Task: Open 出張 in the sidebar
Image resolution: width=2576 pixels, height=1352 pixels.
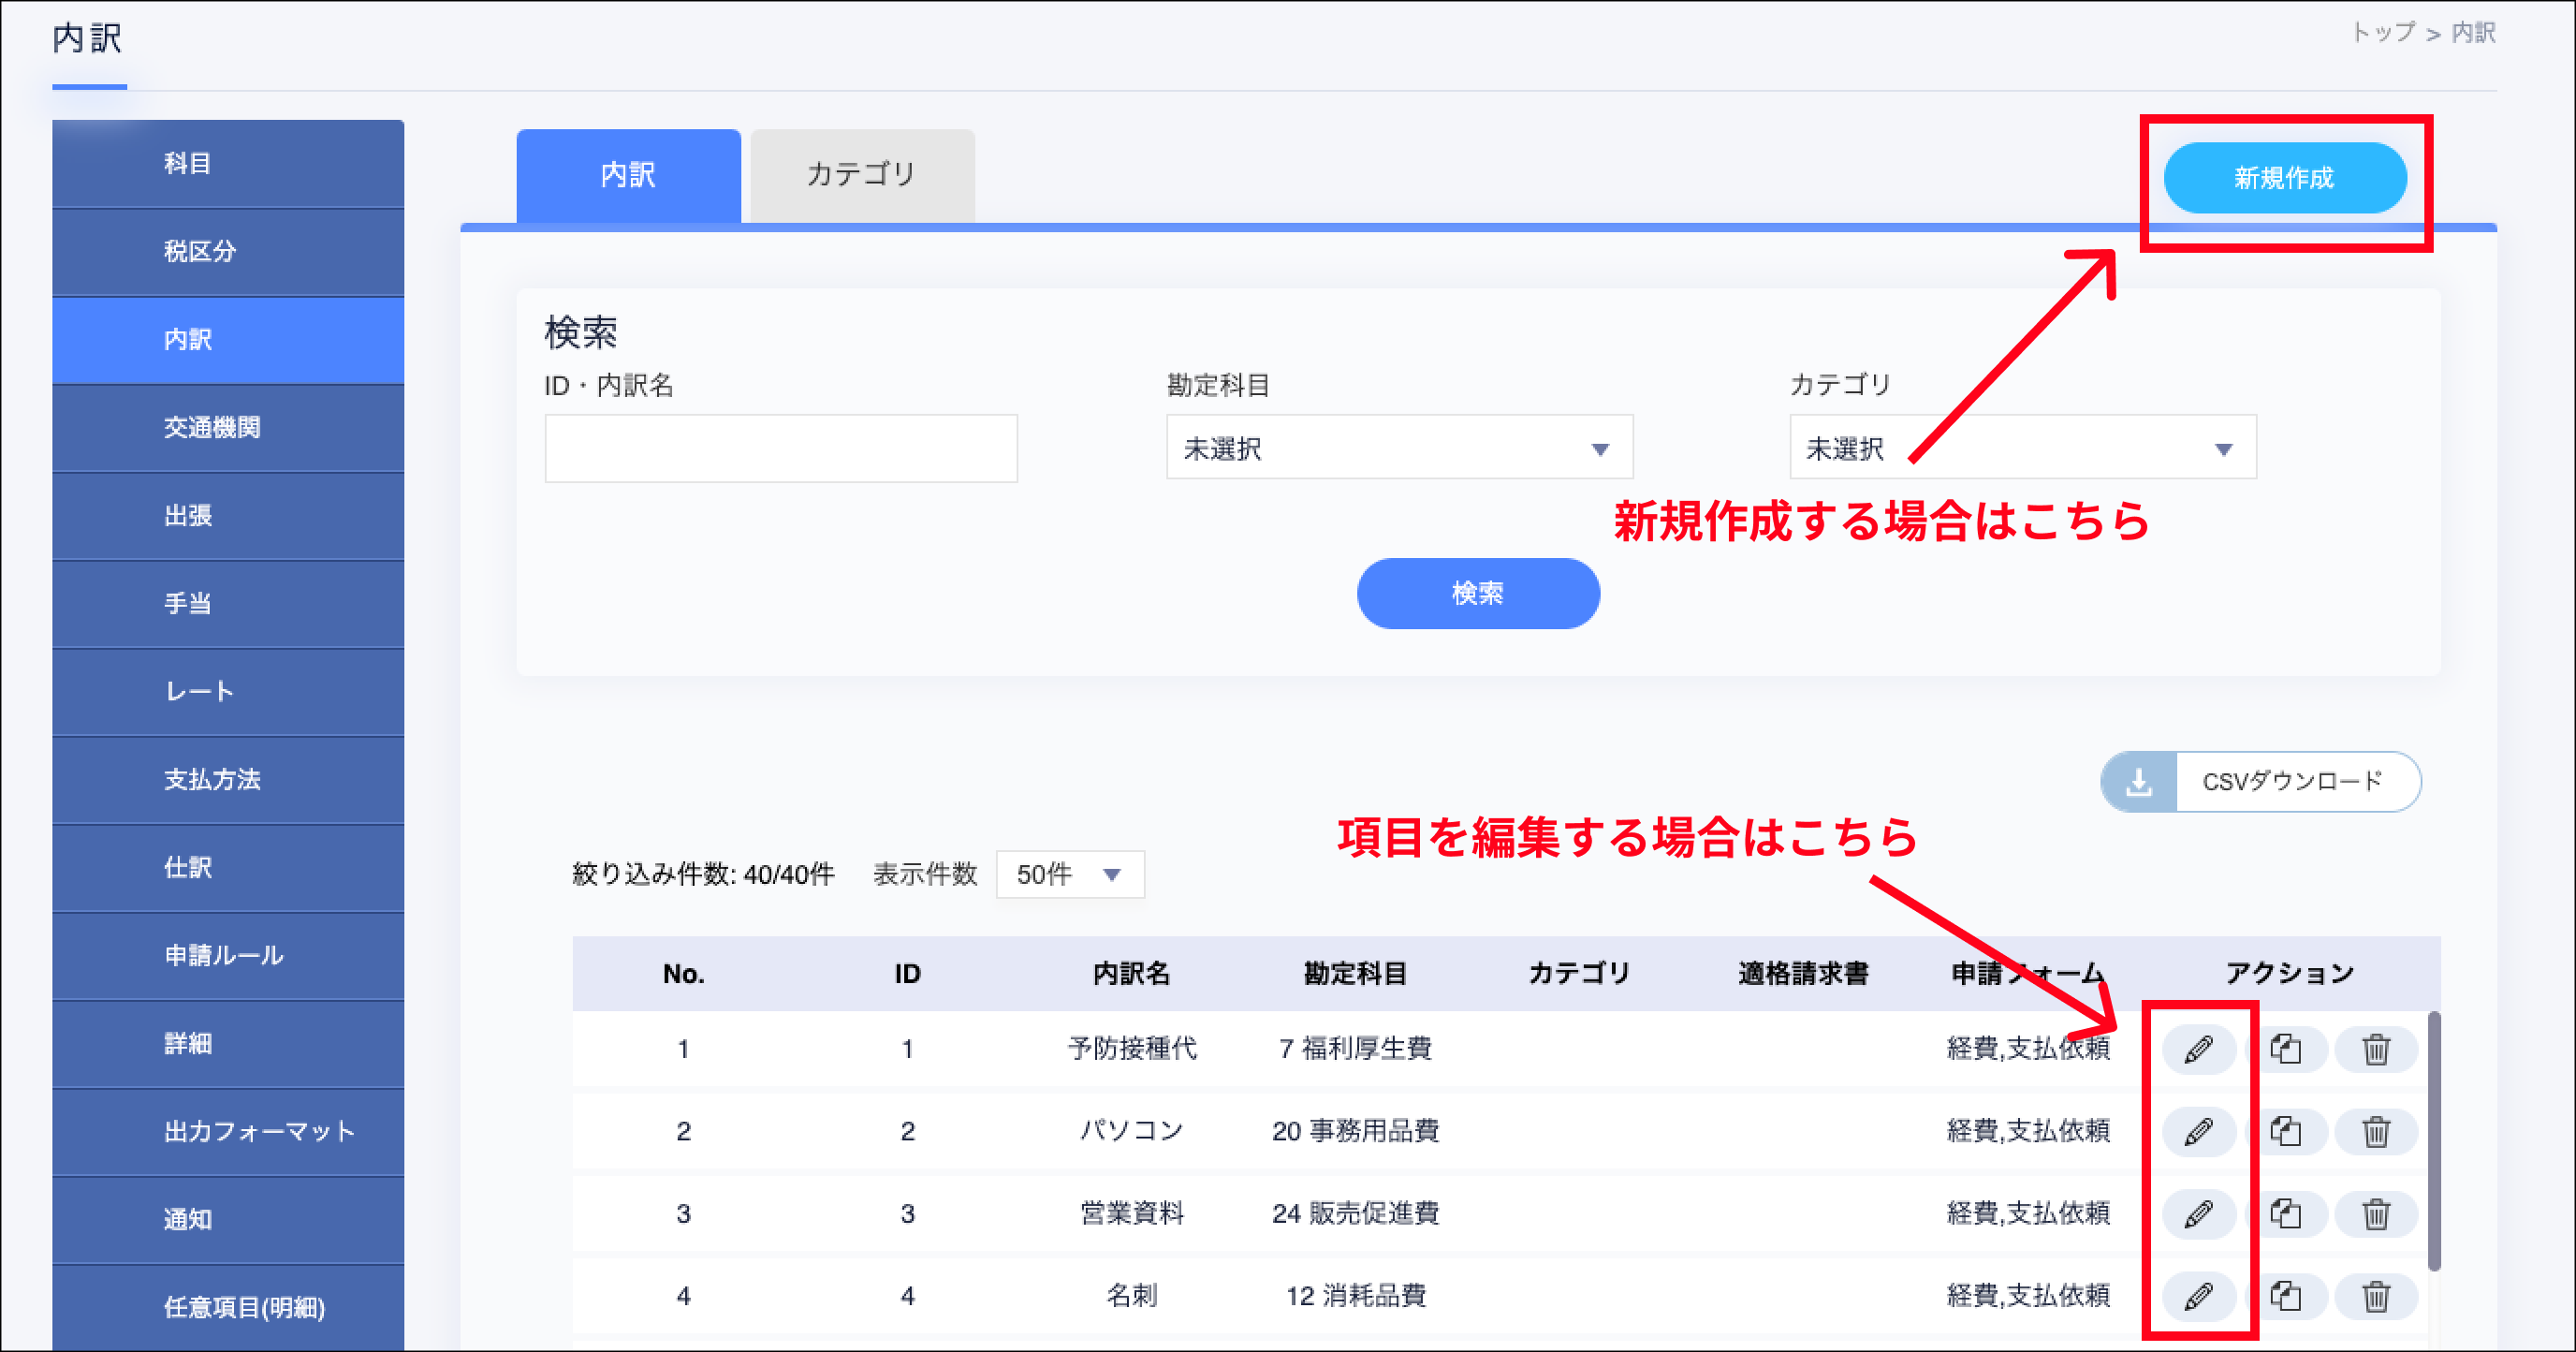Action: point(228,515)
